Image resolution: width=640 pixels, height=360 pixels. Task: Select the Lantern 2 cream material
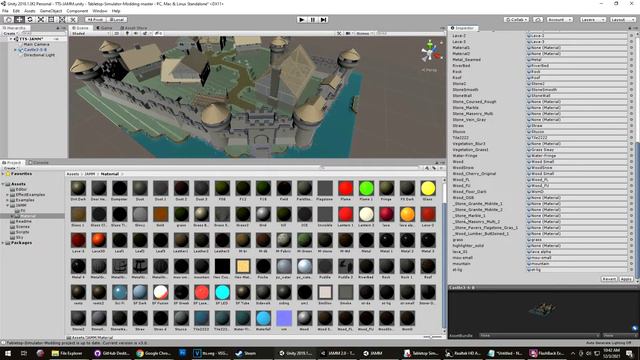tap(366, 214)
